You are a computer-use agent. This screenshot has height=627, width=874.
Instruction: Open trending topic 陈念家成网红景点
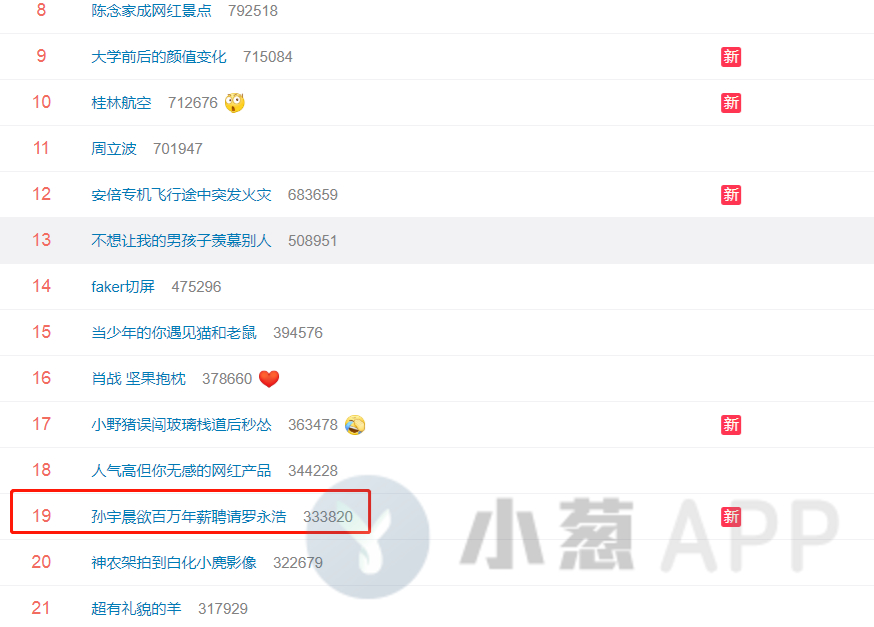(x=152, y=11)
